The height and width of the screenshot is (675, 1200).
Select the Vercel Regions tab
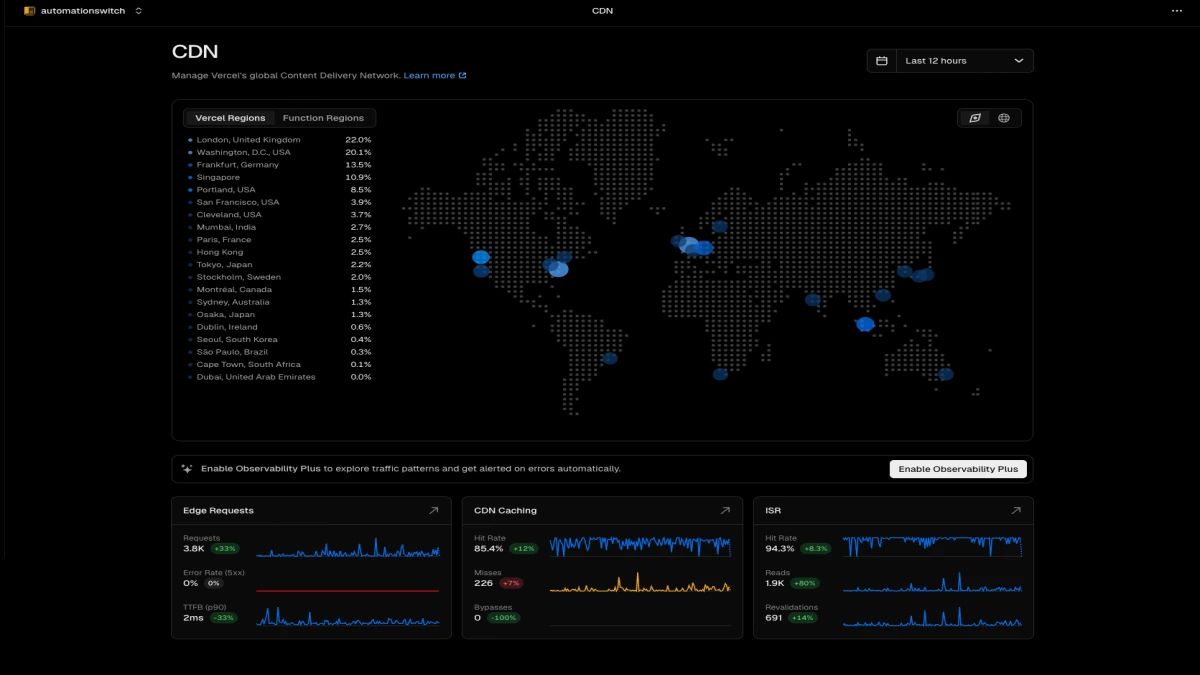pos(230,117)
